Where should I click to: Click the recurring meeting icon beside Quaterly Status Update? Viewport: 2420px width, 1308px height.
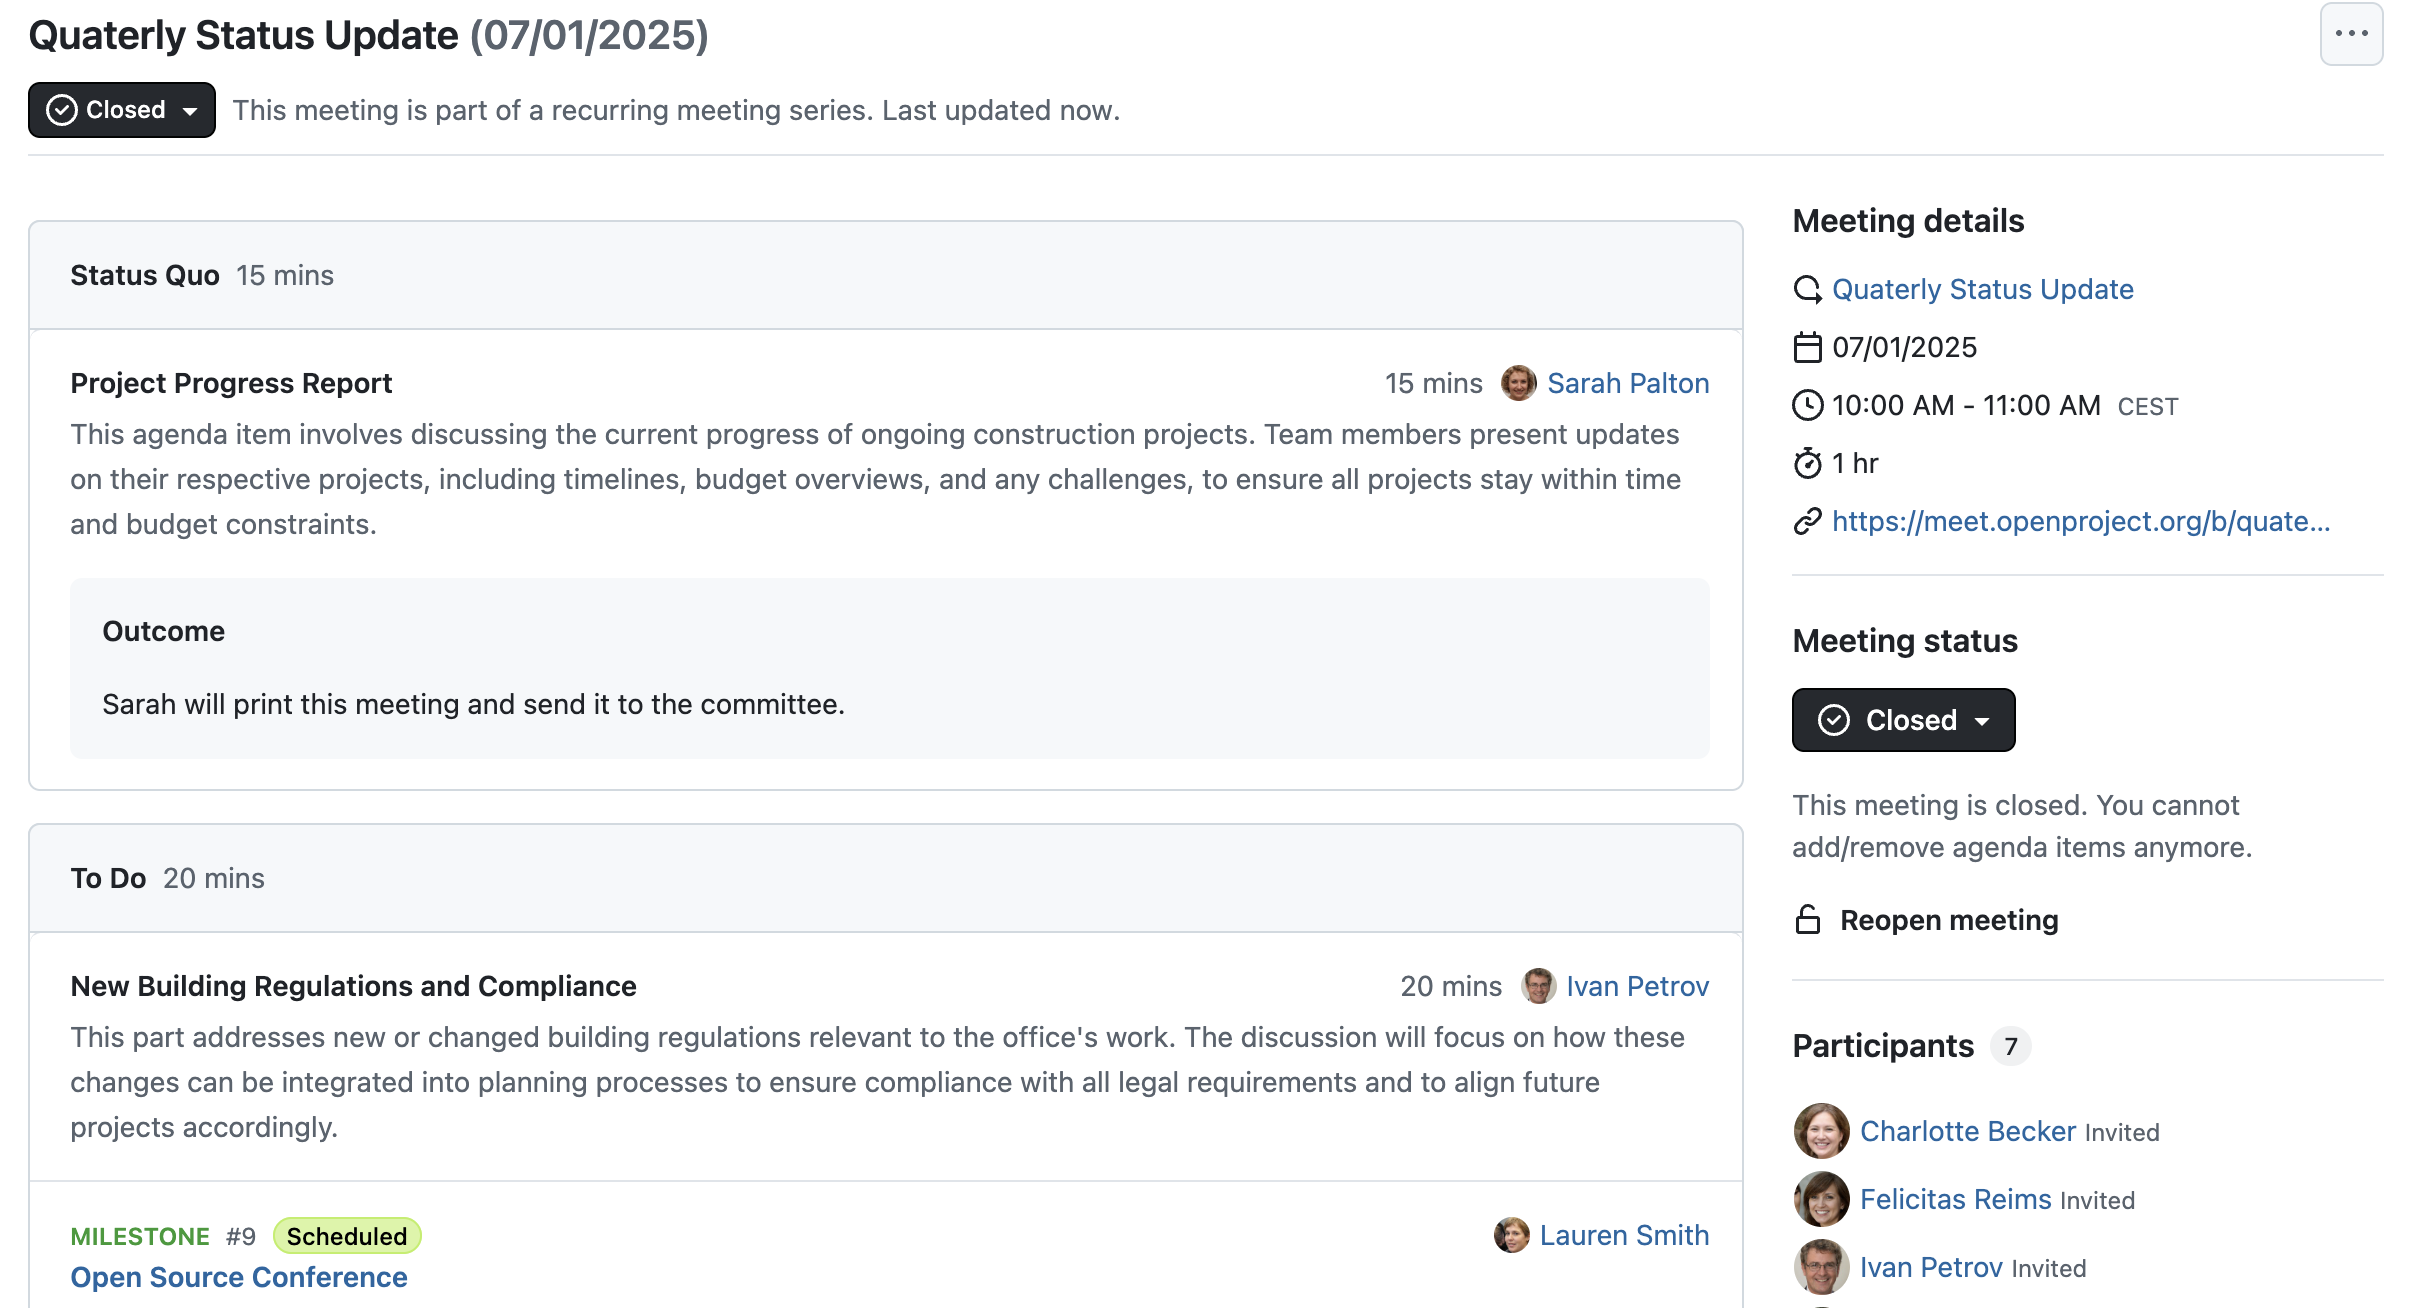pos(1809,289)
